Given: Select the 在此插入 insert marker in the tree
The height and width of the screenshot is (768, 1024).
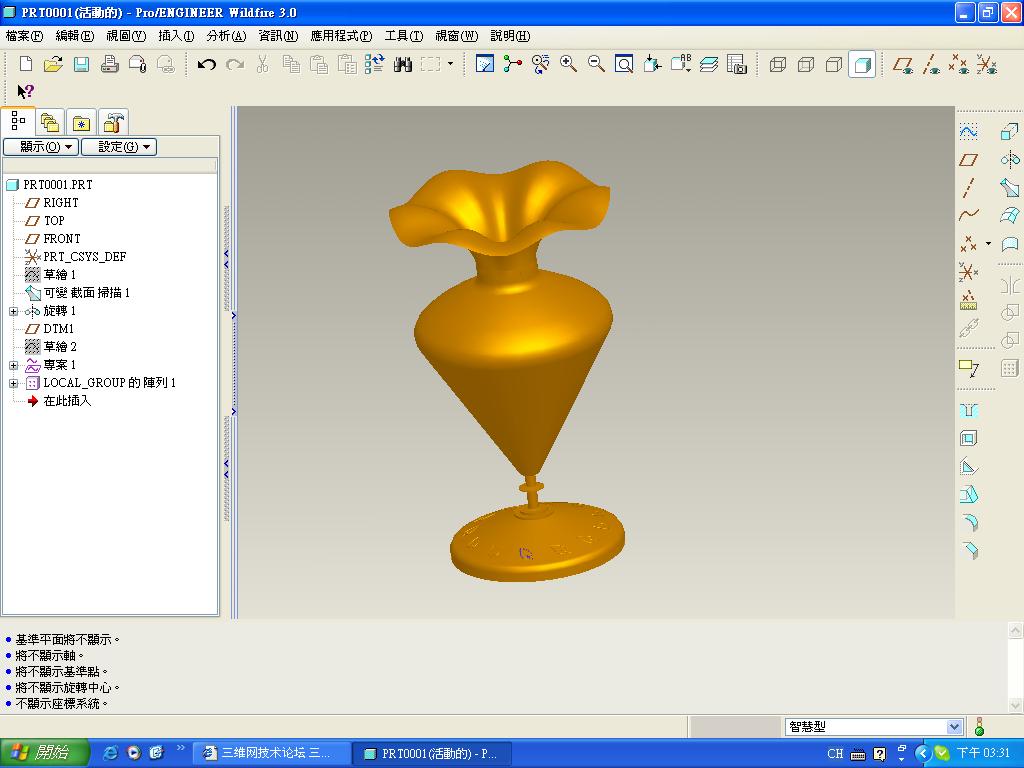Looking at the screenshot, I should (67, 401).
